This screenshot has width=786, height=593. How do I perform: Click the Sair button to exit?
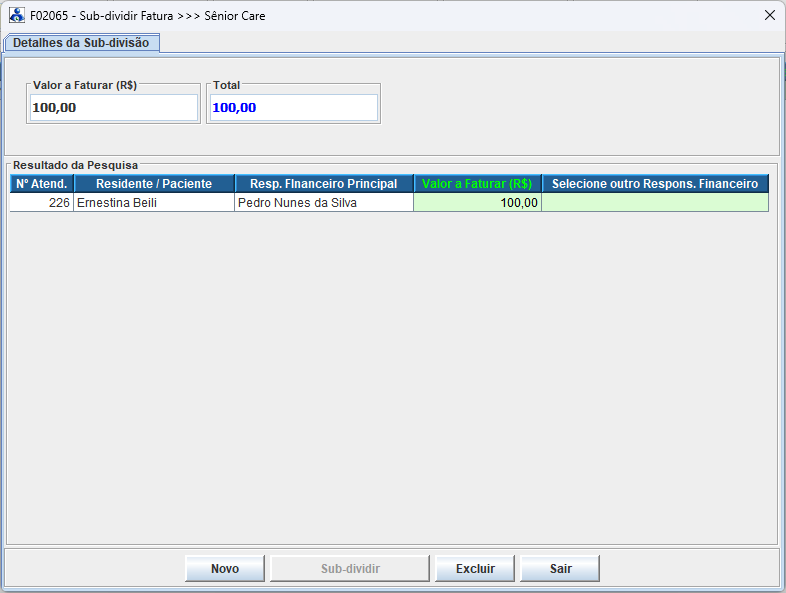coord(560,568)
